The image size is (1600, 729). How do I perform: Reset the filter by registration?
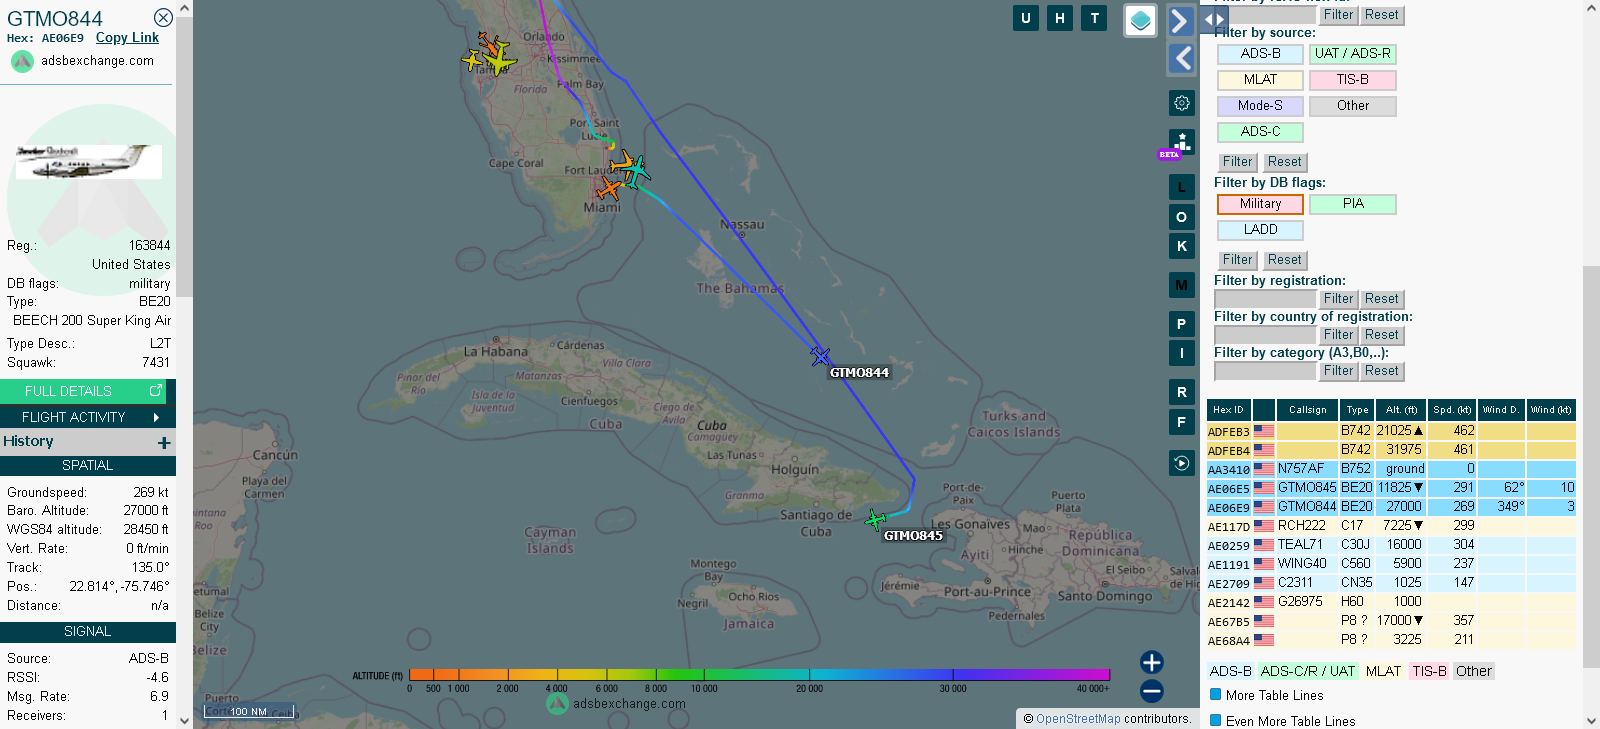(x=1382, y=299)
